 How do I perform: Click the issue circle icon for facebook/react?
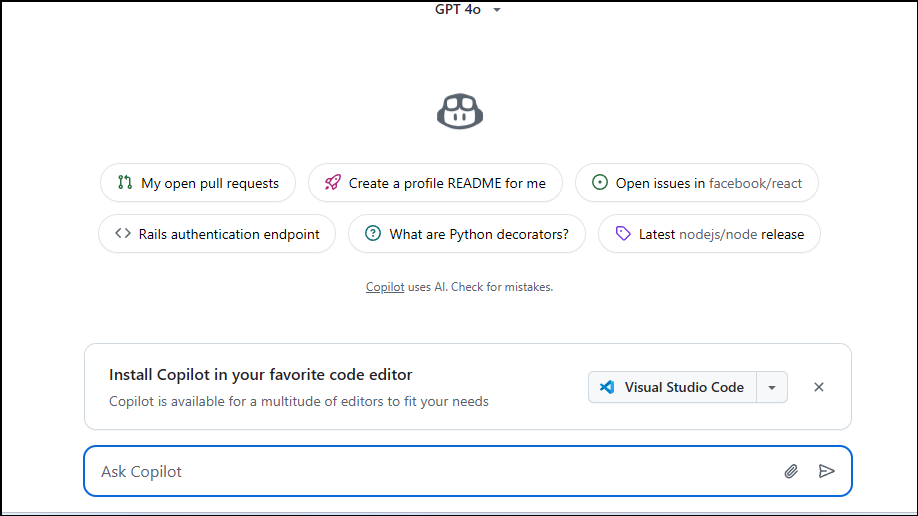600,183
